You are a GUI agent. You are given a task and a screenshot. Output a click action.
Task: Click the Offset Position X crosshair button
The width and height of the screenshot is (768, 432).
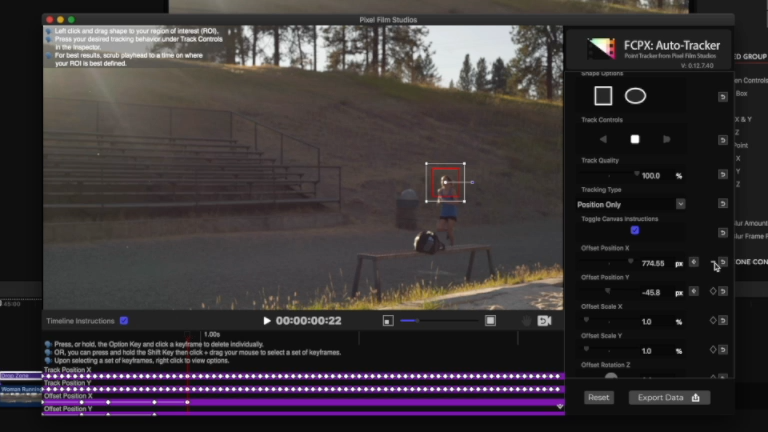(694, 262)
